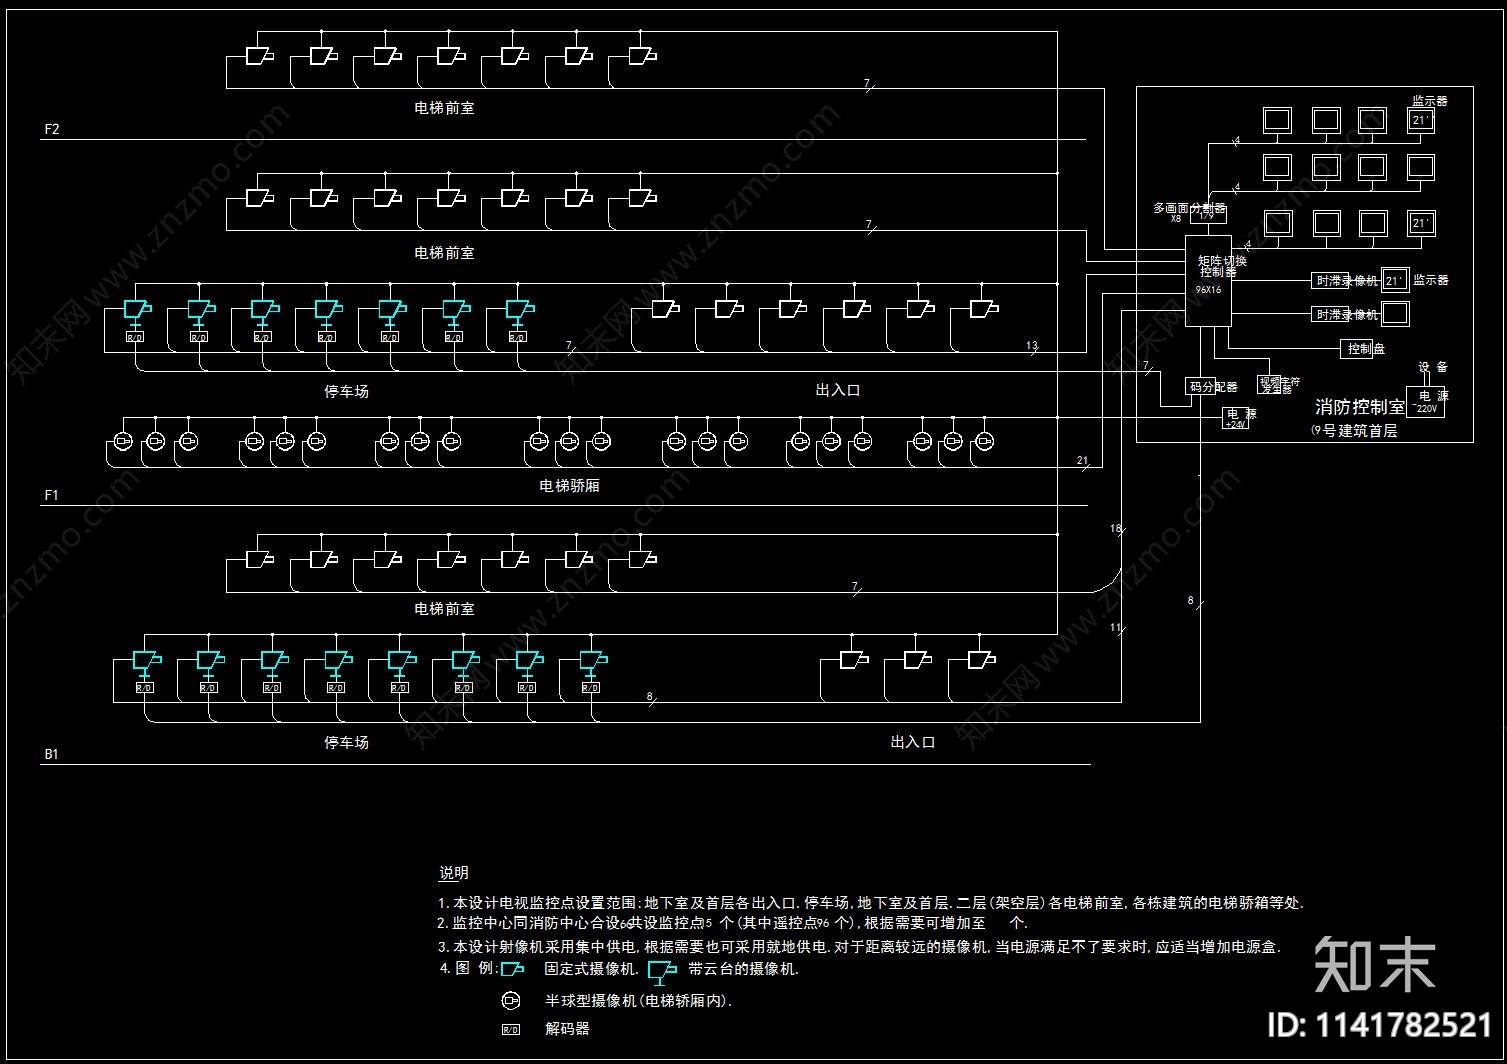Click the leftmost camera in the topmost F2 row
The height and width of the screenshot is (1064, 1507).
tap(259, 56)
